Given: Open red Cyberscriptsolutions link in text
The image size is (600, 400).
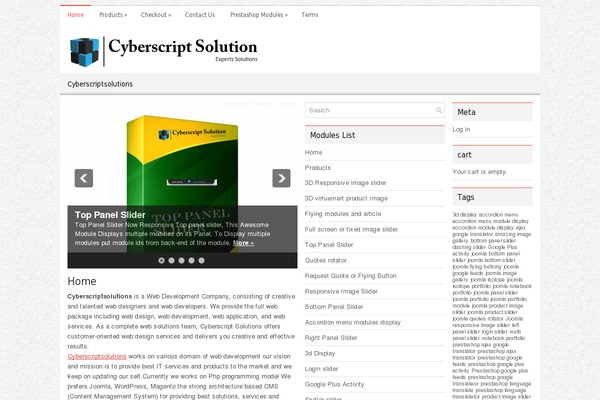Looking at the screenshot, I should pos(97,356).
